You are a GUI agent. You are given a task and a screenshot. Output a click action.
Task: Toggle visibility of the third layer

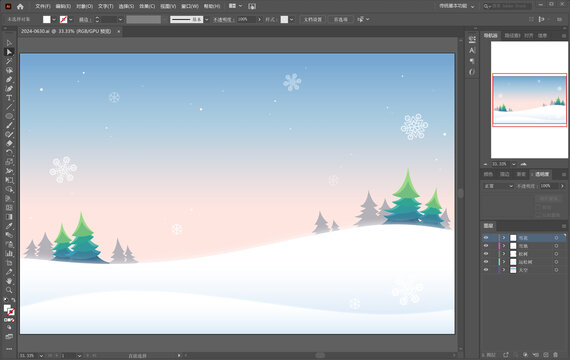tap(486, 253)
